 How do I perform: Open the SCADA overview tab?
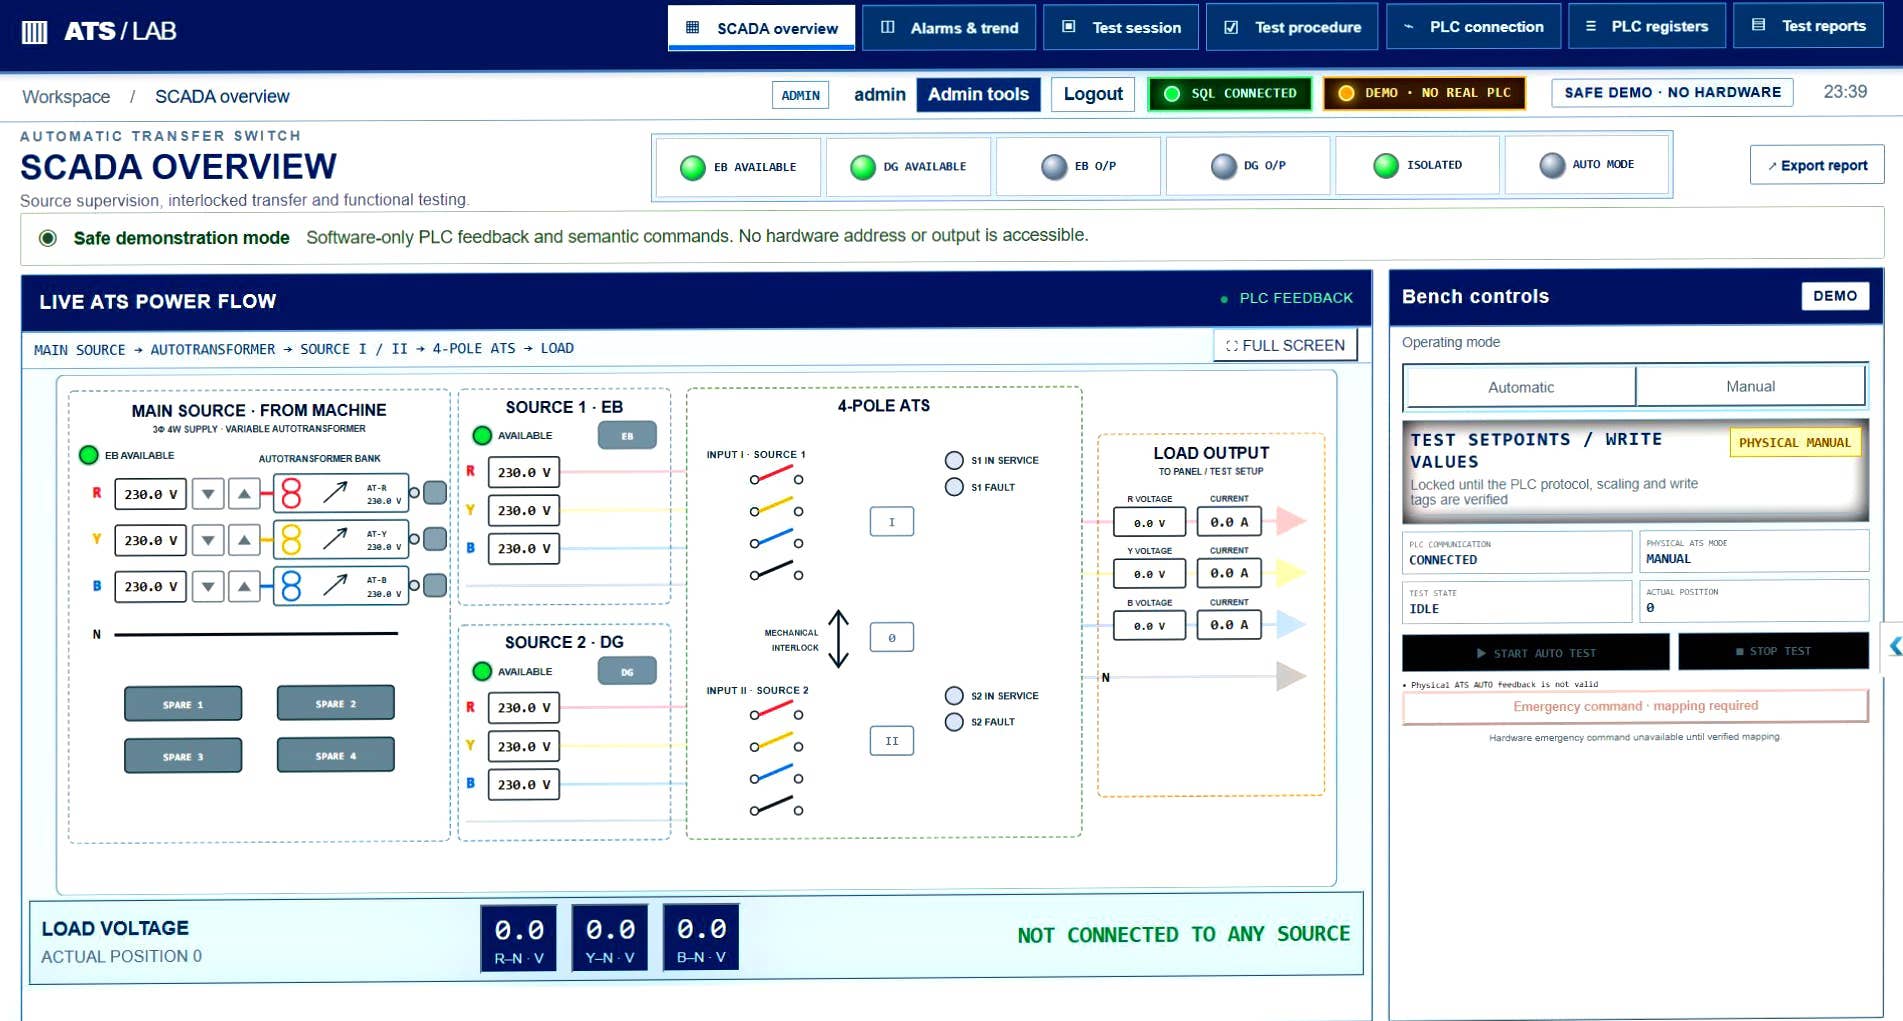pos(761,28)
